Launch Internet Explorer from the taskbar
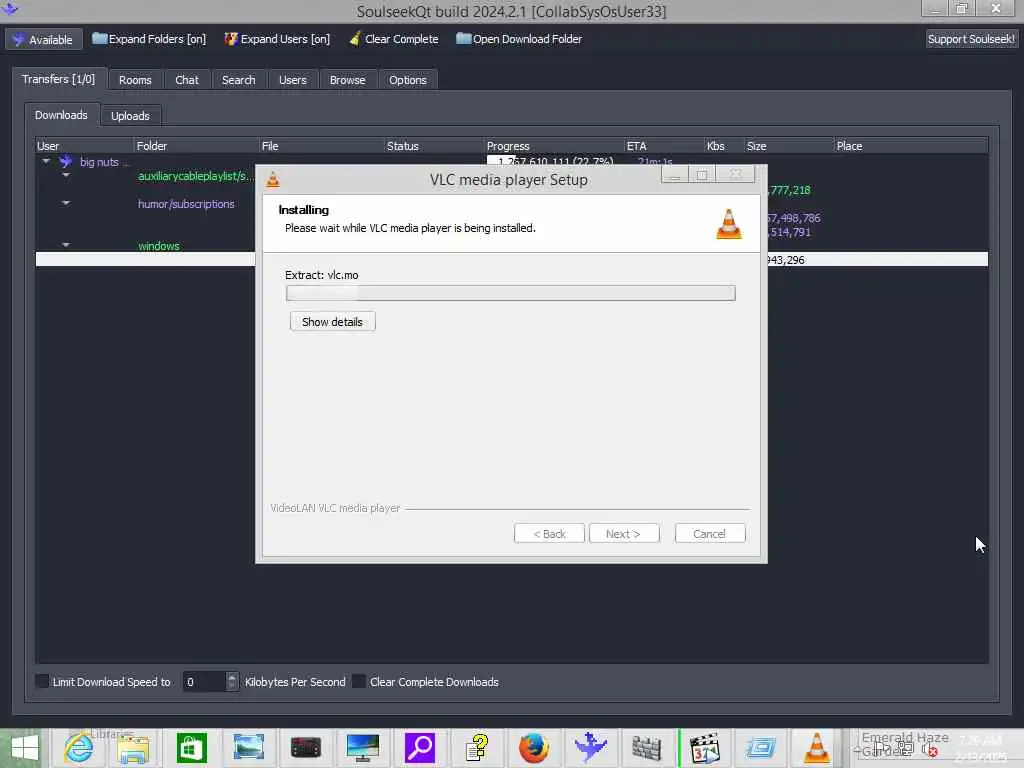The image size is (1024, 768). coord(78,748)
